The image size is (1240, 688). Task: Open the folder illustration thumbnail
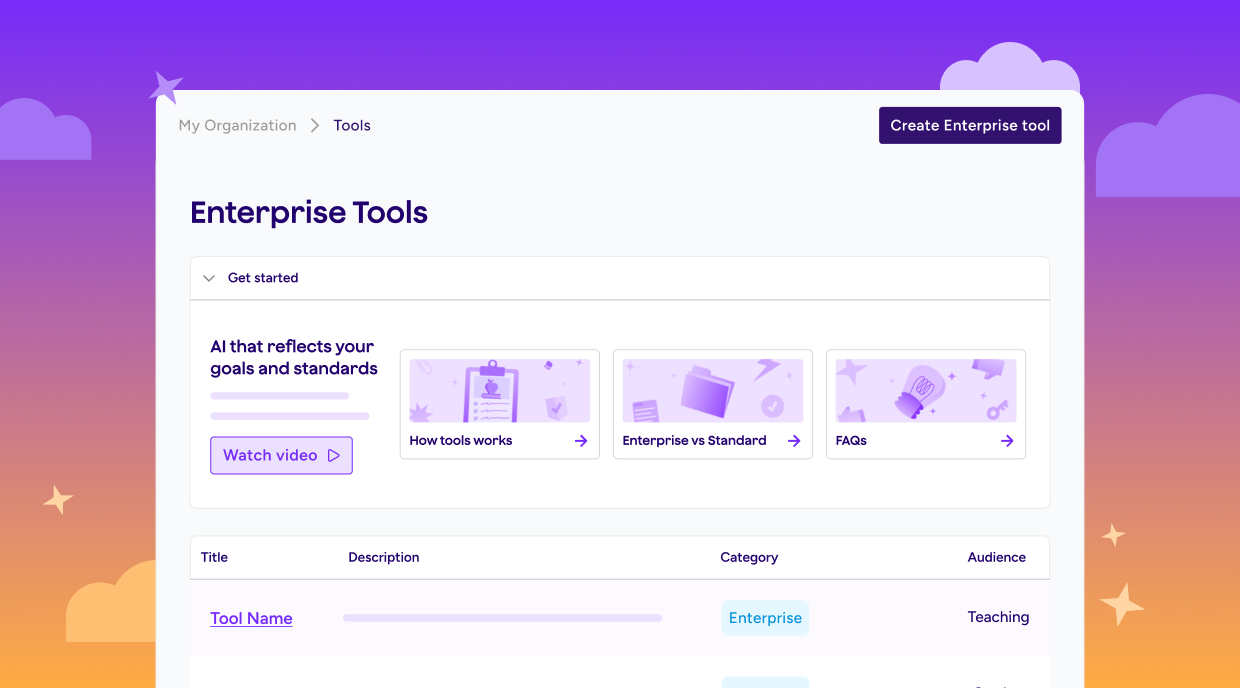(x=713, y=391)
